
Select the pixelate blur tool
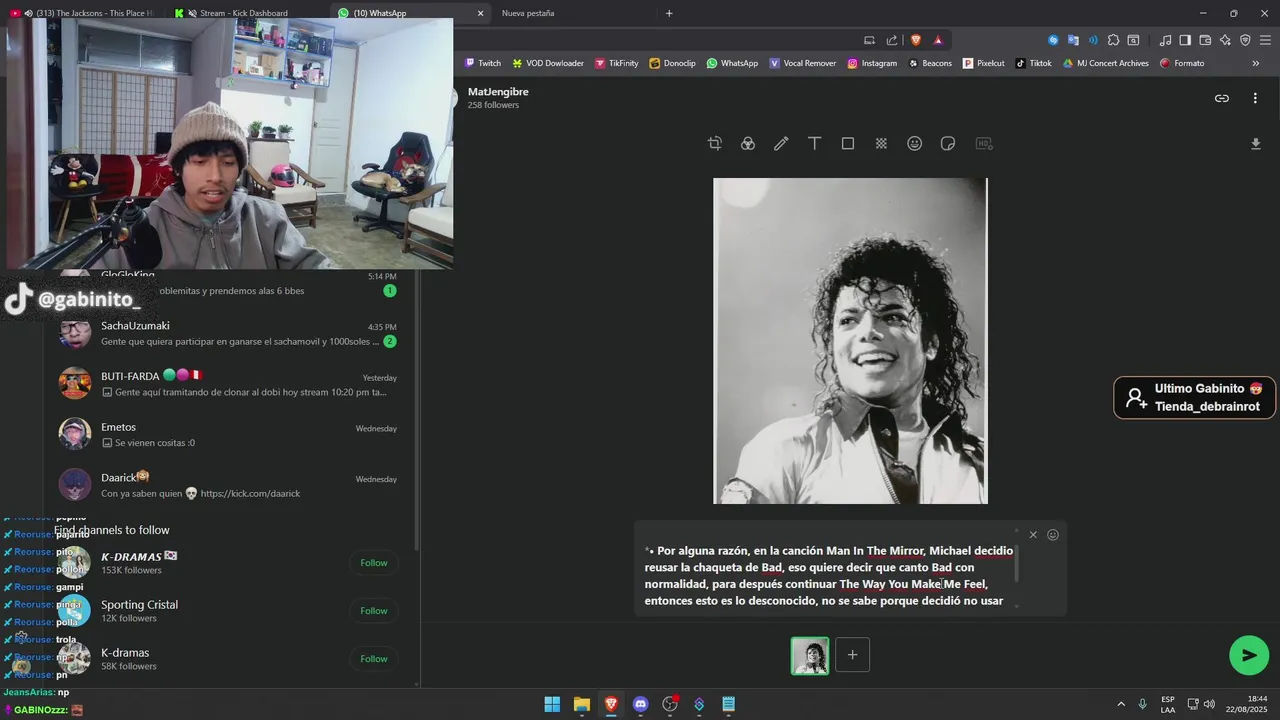[x=881, y=144]
